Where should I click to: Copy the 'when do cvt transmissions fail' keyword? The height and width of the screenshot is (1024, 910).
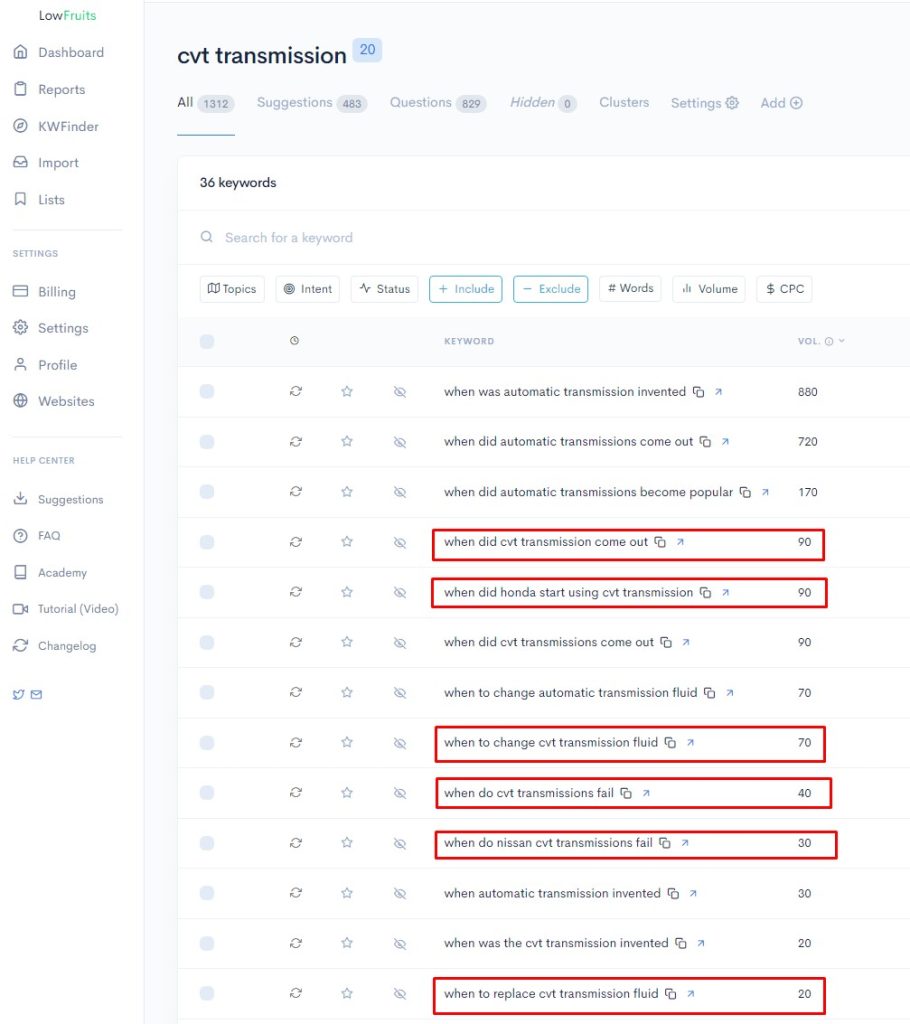tap(626, 793)
